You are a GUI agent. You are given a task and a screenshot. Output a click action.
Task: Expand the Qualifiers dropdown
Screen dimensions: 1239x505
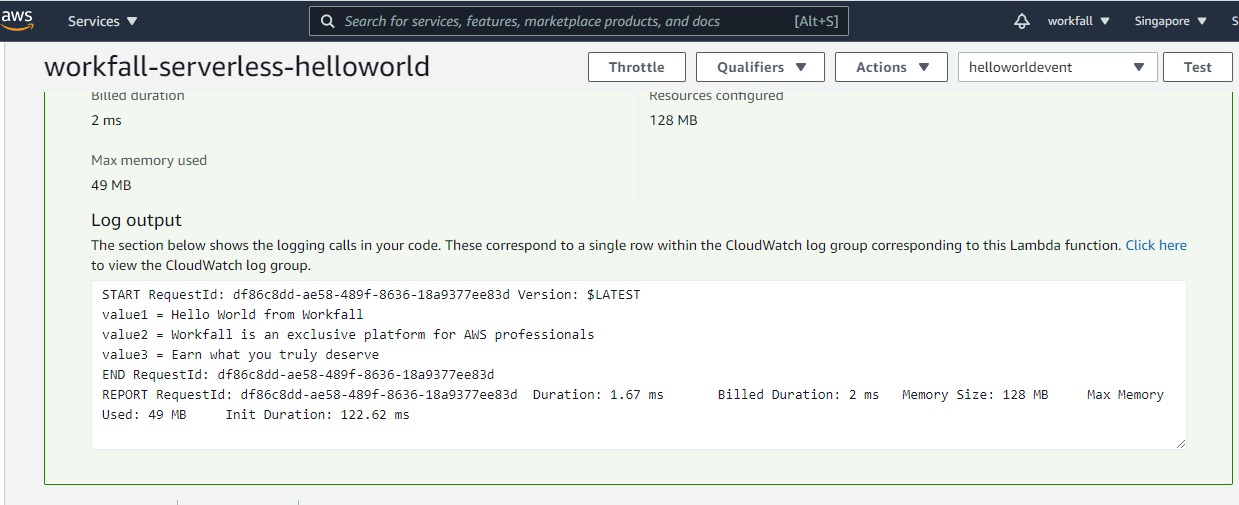(760, 67)
